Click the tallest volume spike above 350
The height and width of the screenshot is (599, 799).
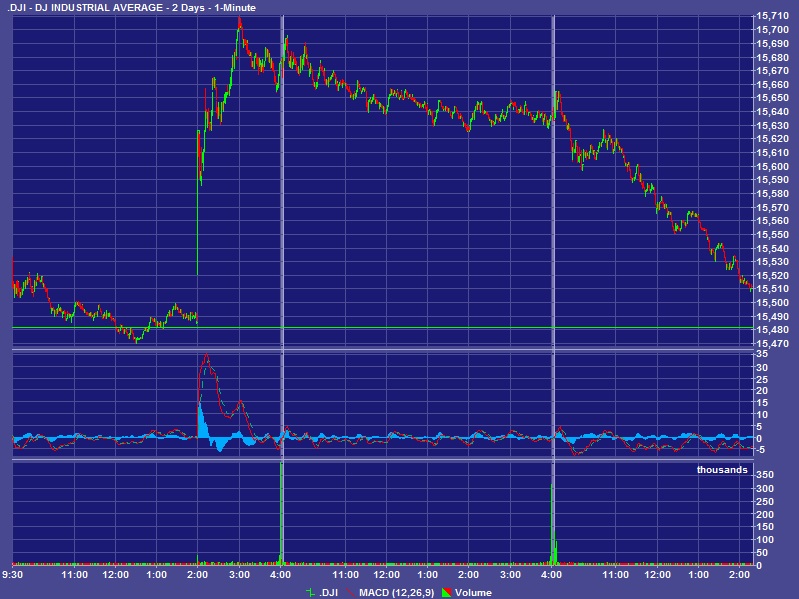[281, 512]
